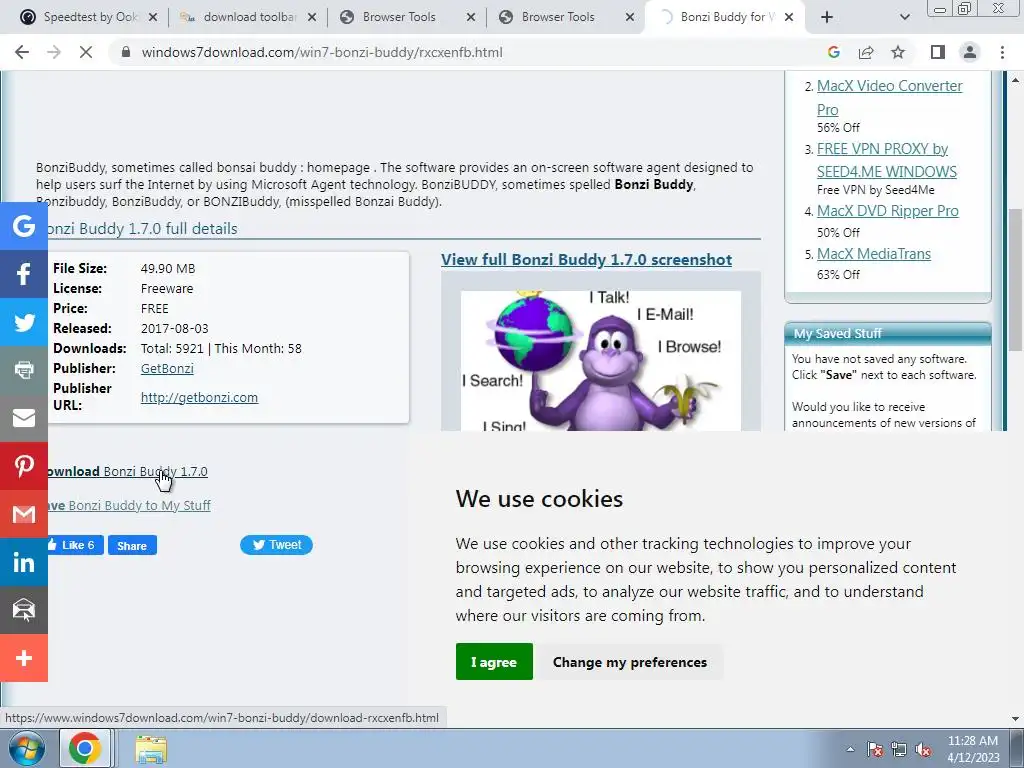Screen dimensions: 1024x768
Task: Share via Gmail sidebar icon
Action: coord(24,514)
